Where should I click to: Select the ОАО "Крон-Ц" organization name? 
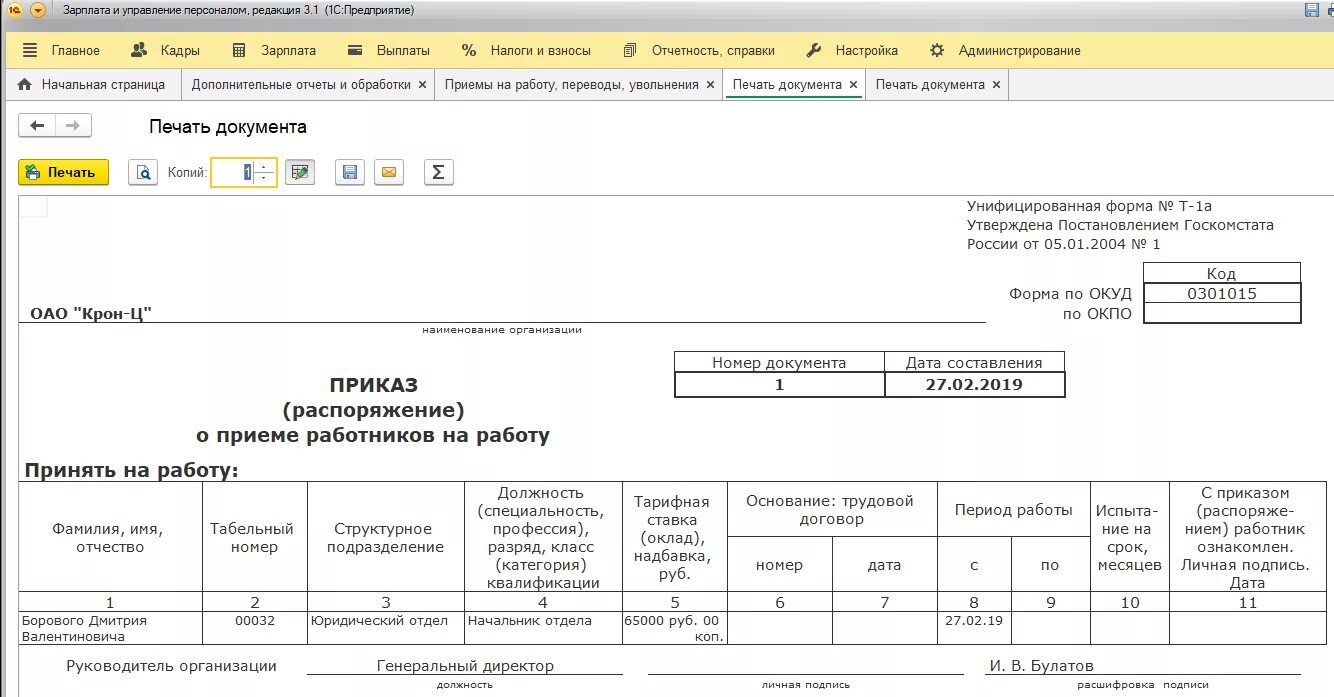[91, 314]
